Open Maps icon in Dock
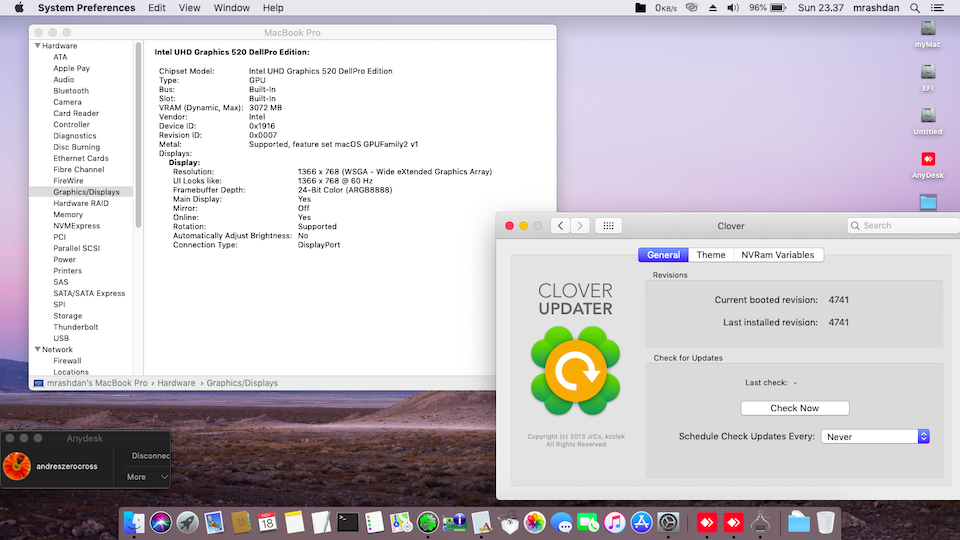960x540 pixels. coord(401,522)
